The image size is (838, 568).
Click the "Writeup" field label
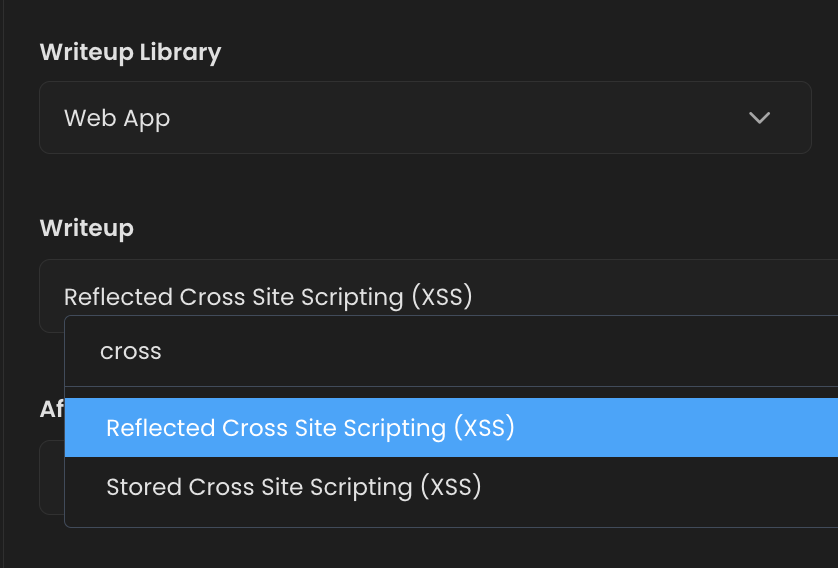(86, 228)
